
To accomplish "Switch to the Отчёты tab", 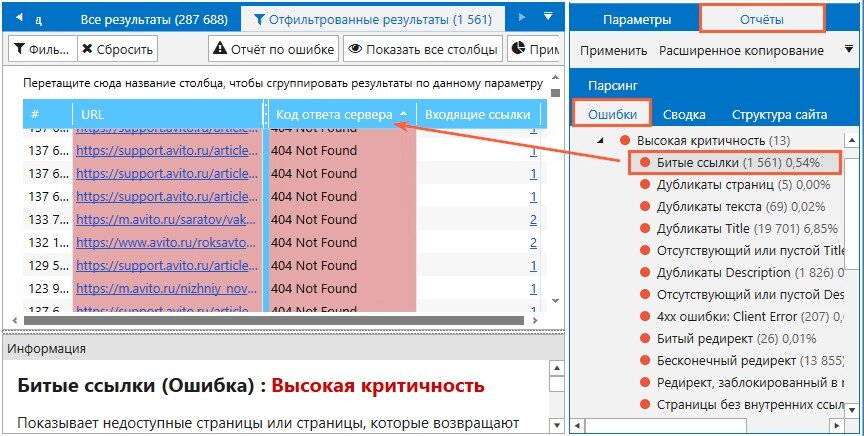I will click(x=762, y=19).
